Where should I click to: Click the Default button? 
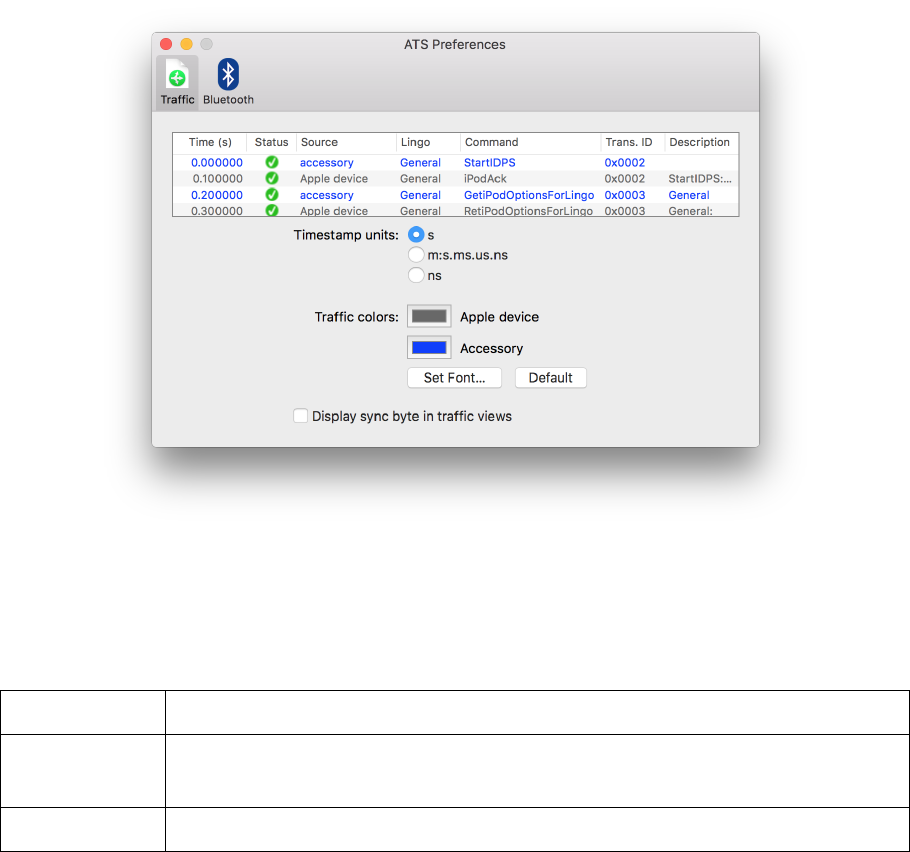(551, 378)
